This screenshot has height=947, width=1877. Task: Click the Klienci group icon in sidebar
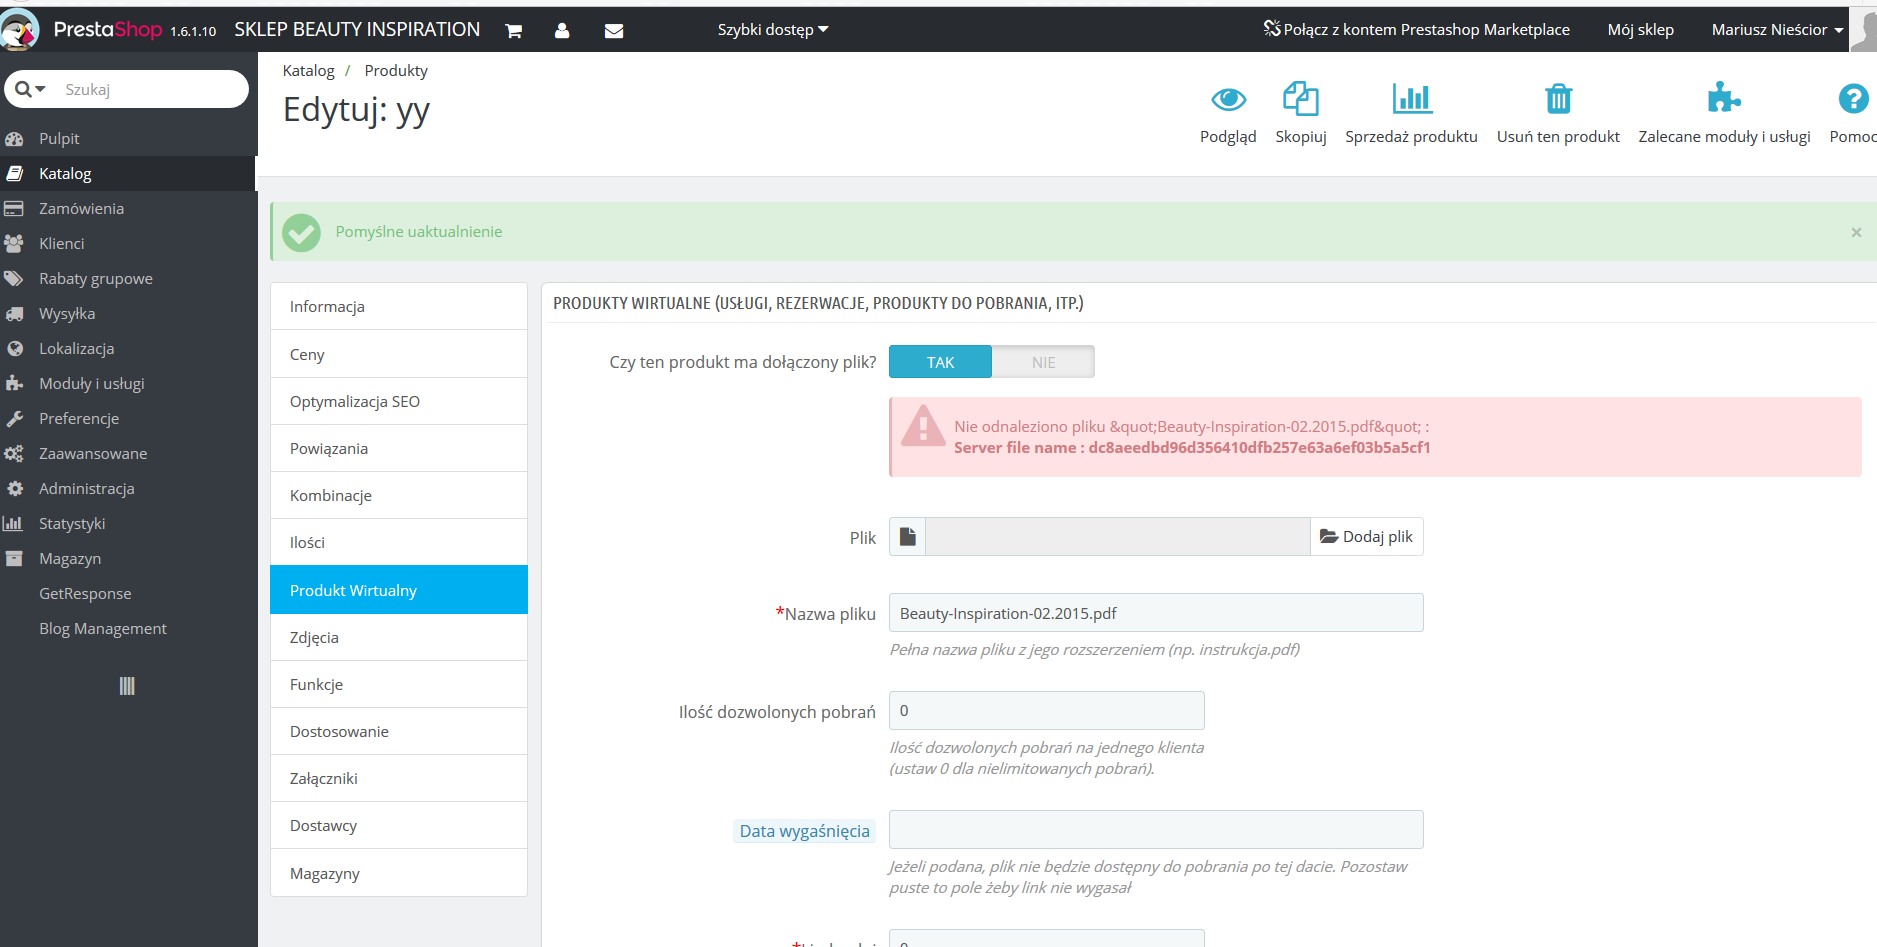click(14, 244)
